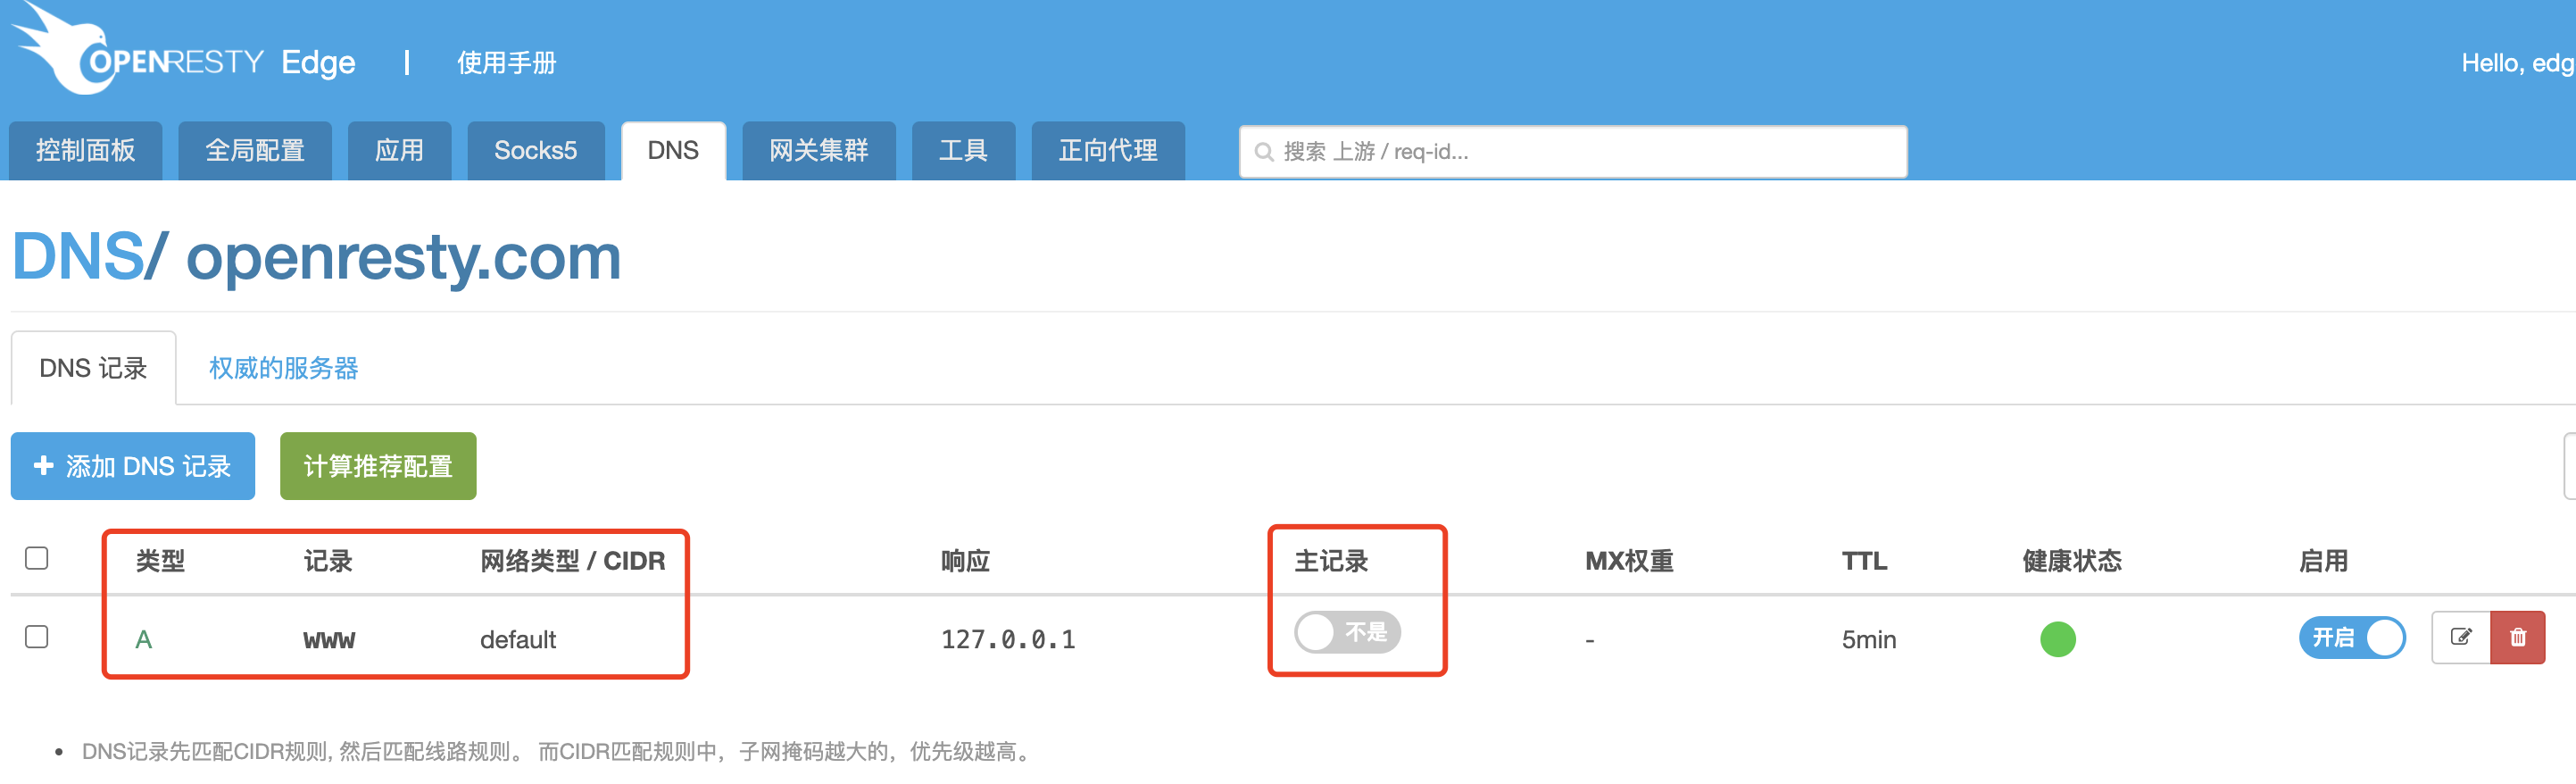Open the 控制面板 navigation tab

pyautogui.click(x=86, y=151)
